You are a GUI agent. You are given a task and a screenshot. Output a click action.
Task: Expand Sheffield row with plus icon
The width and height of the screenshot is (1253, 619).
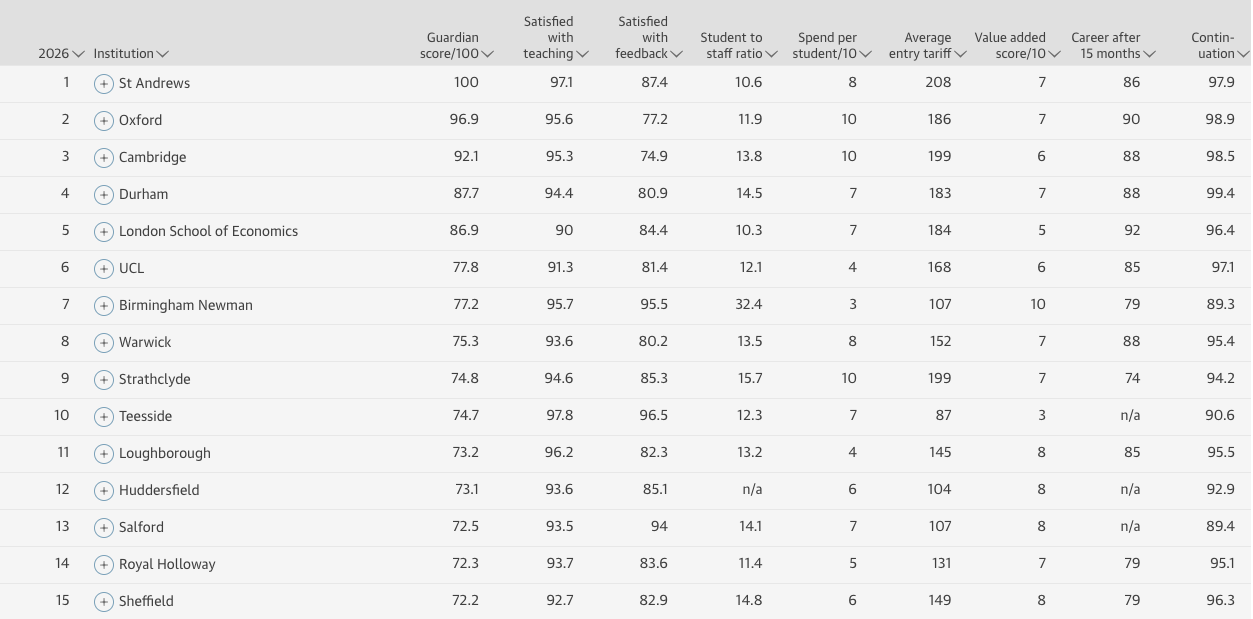104,602
